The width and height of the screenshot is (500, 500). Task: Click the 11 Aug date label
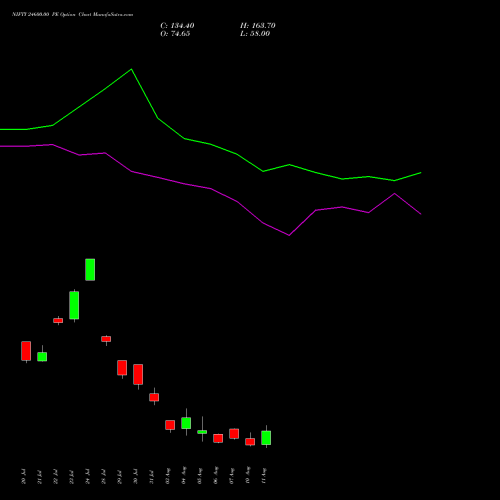(x=264, y=476)
